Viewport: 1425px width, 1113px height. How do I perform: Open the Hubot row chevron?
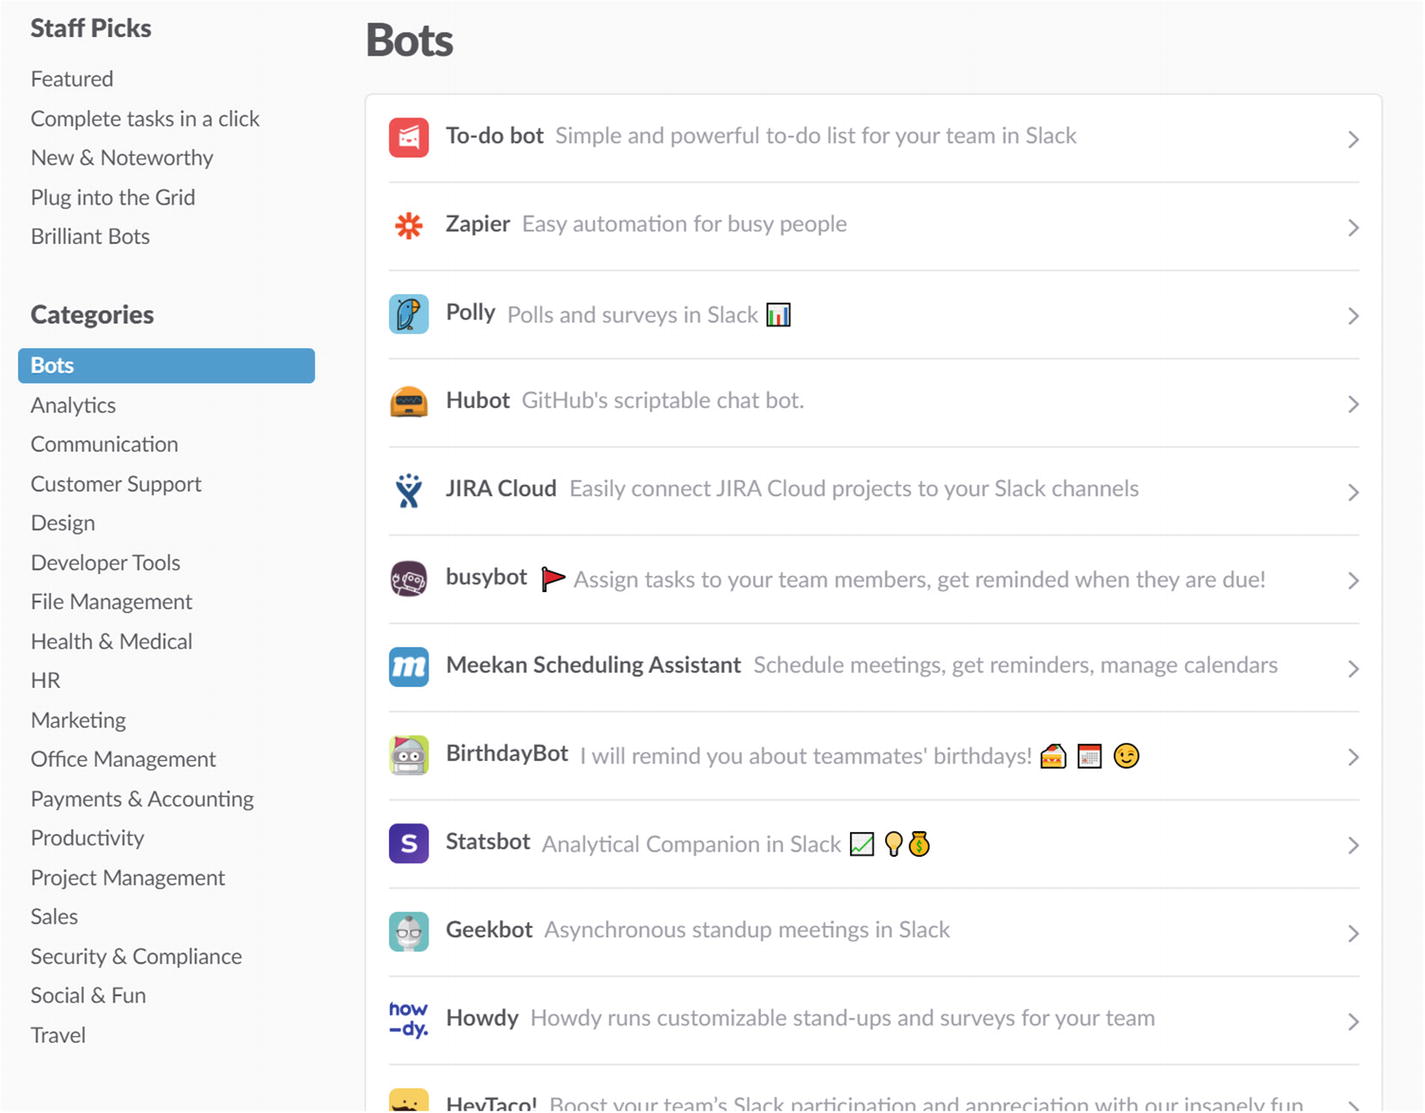click(1353, 404)
